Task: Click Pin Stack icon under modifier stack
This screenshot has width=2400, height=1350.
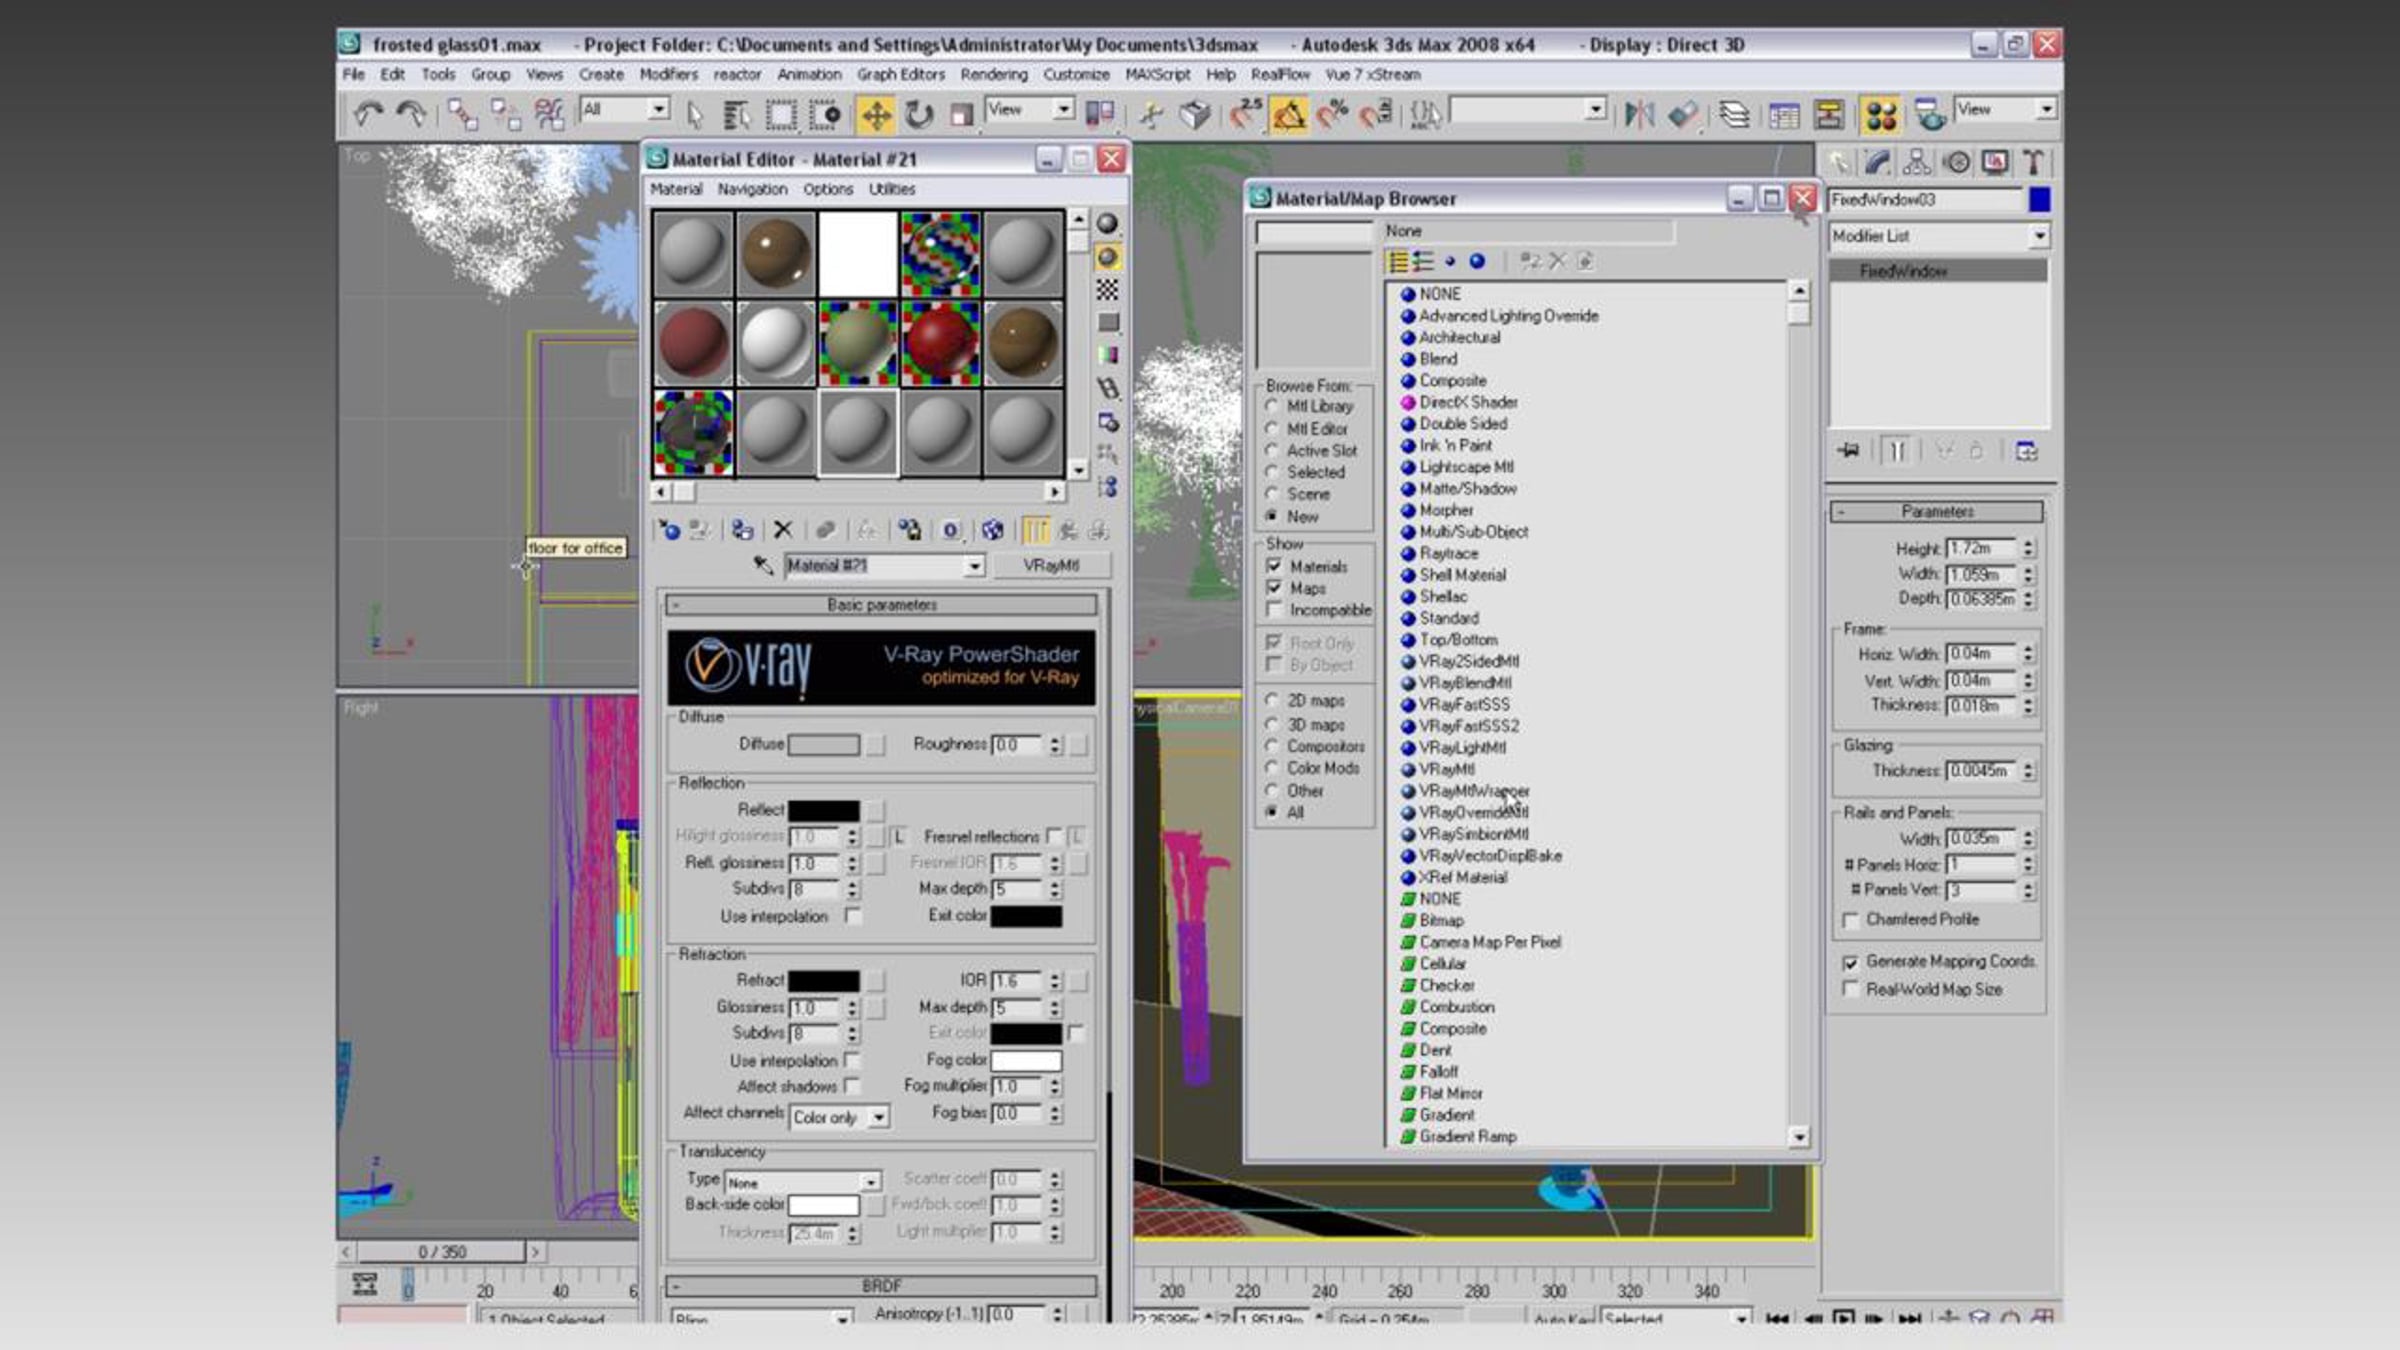Action: tap(1848, 451)
